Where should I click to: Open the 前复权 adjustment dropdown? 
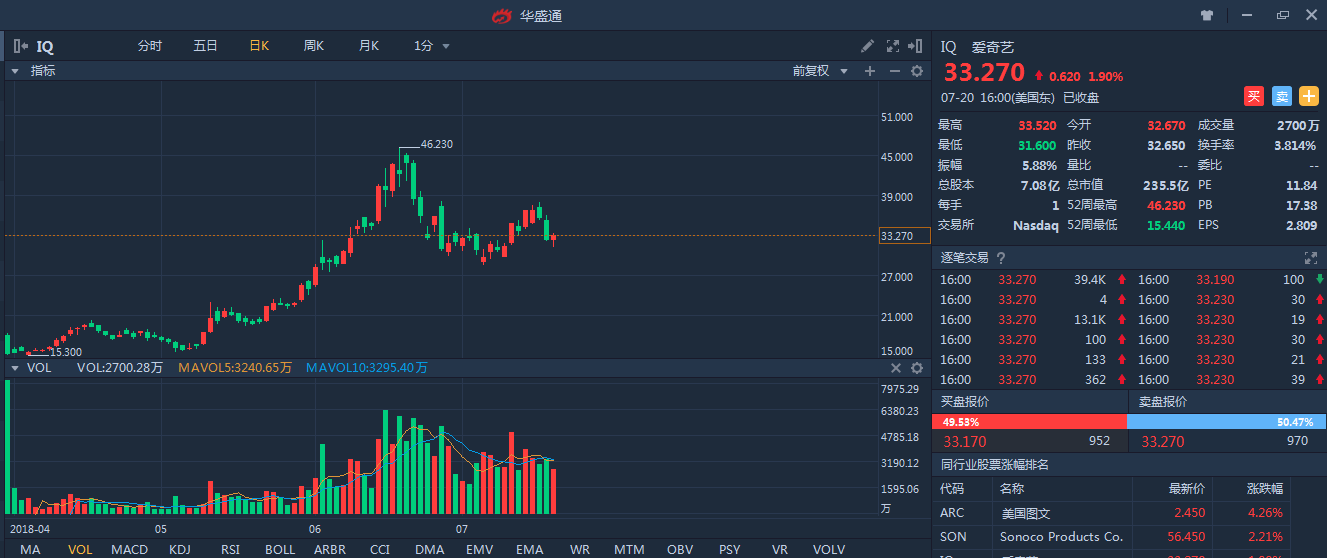pos(820,71)
